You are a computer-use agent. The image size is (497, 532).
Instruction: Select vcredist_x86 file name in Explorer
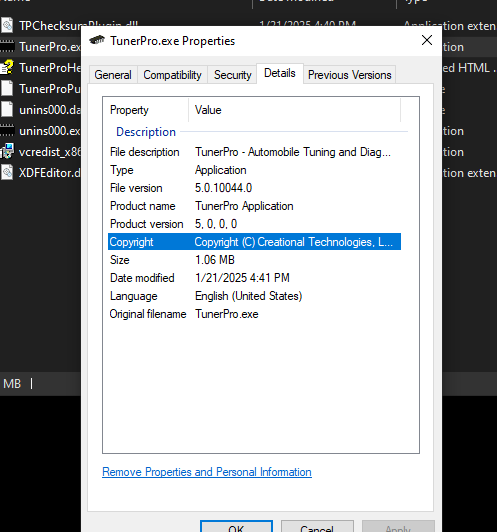coord(50,152)
